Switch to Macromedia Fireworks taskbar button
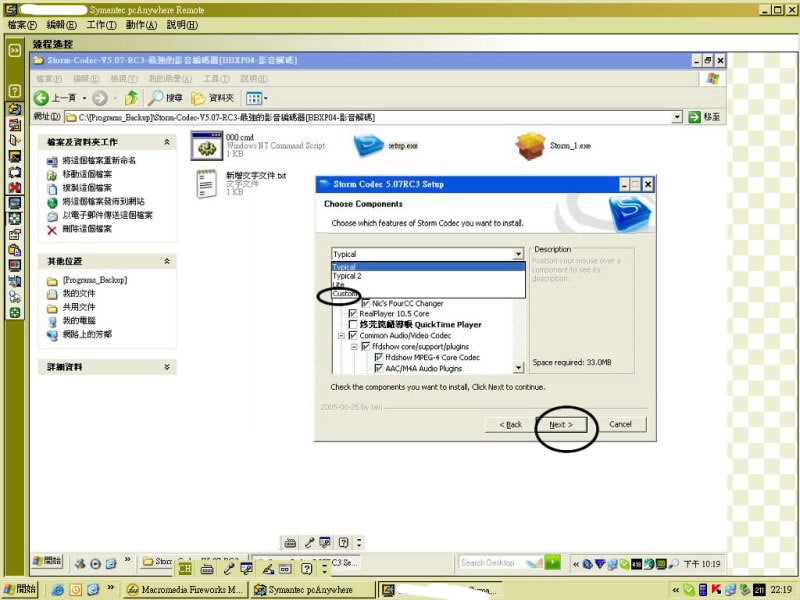This screenshot has width=800, height=600. coord(186,590)
